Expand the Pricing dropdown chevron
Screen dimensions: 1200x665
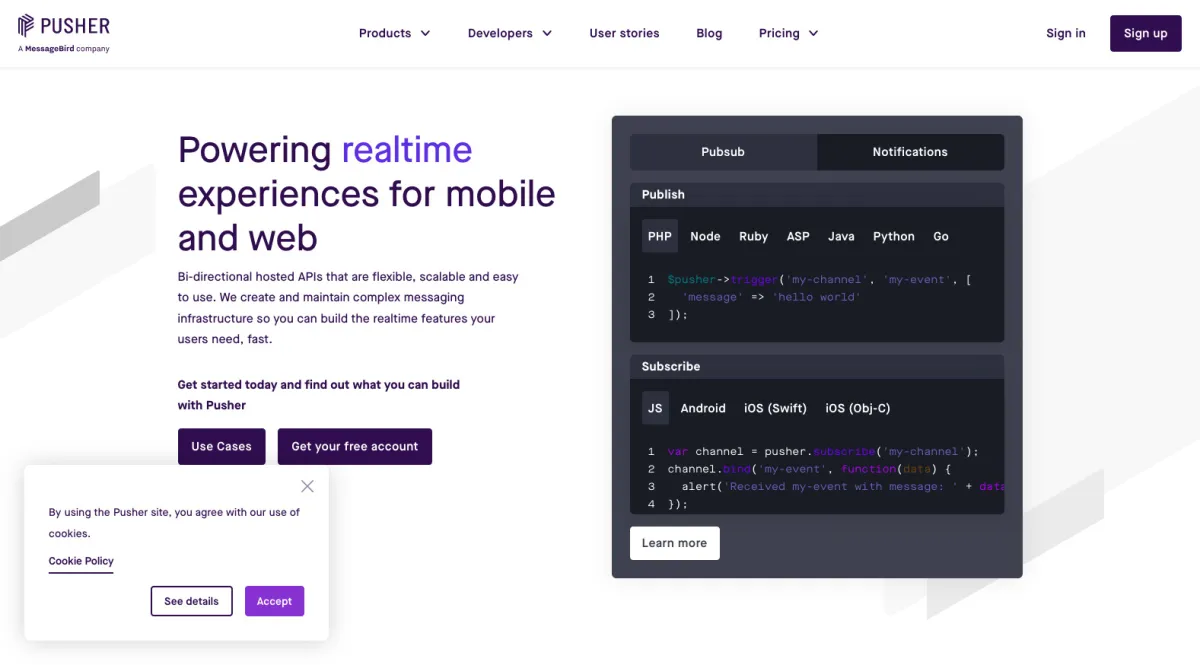(x=813, y=33)
